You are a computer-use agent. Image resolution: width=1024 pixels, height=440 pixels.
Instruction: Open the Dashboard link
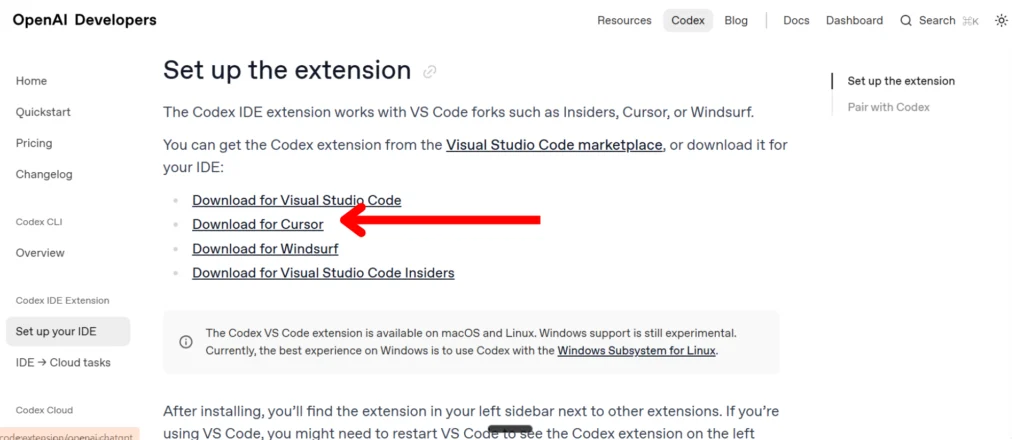tap(854, 20)
